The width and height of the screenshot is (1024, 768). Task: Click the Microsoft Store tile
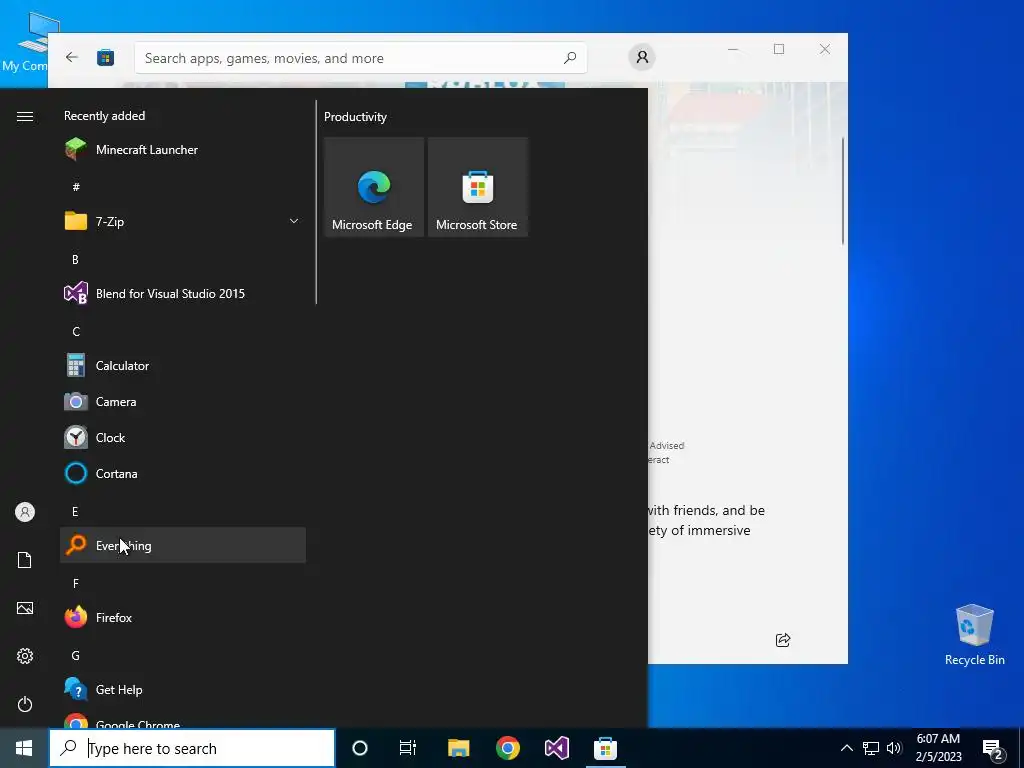(x=477, y=187)
